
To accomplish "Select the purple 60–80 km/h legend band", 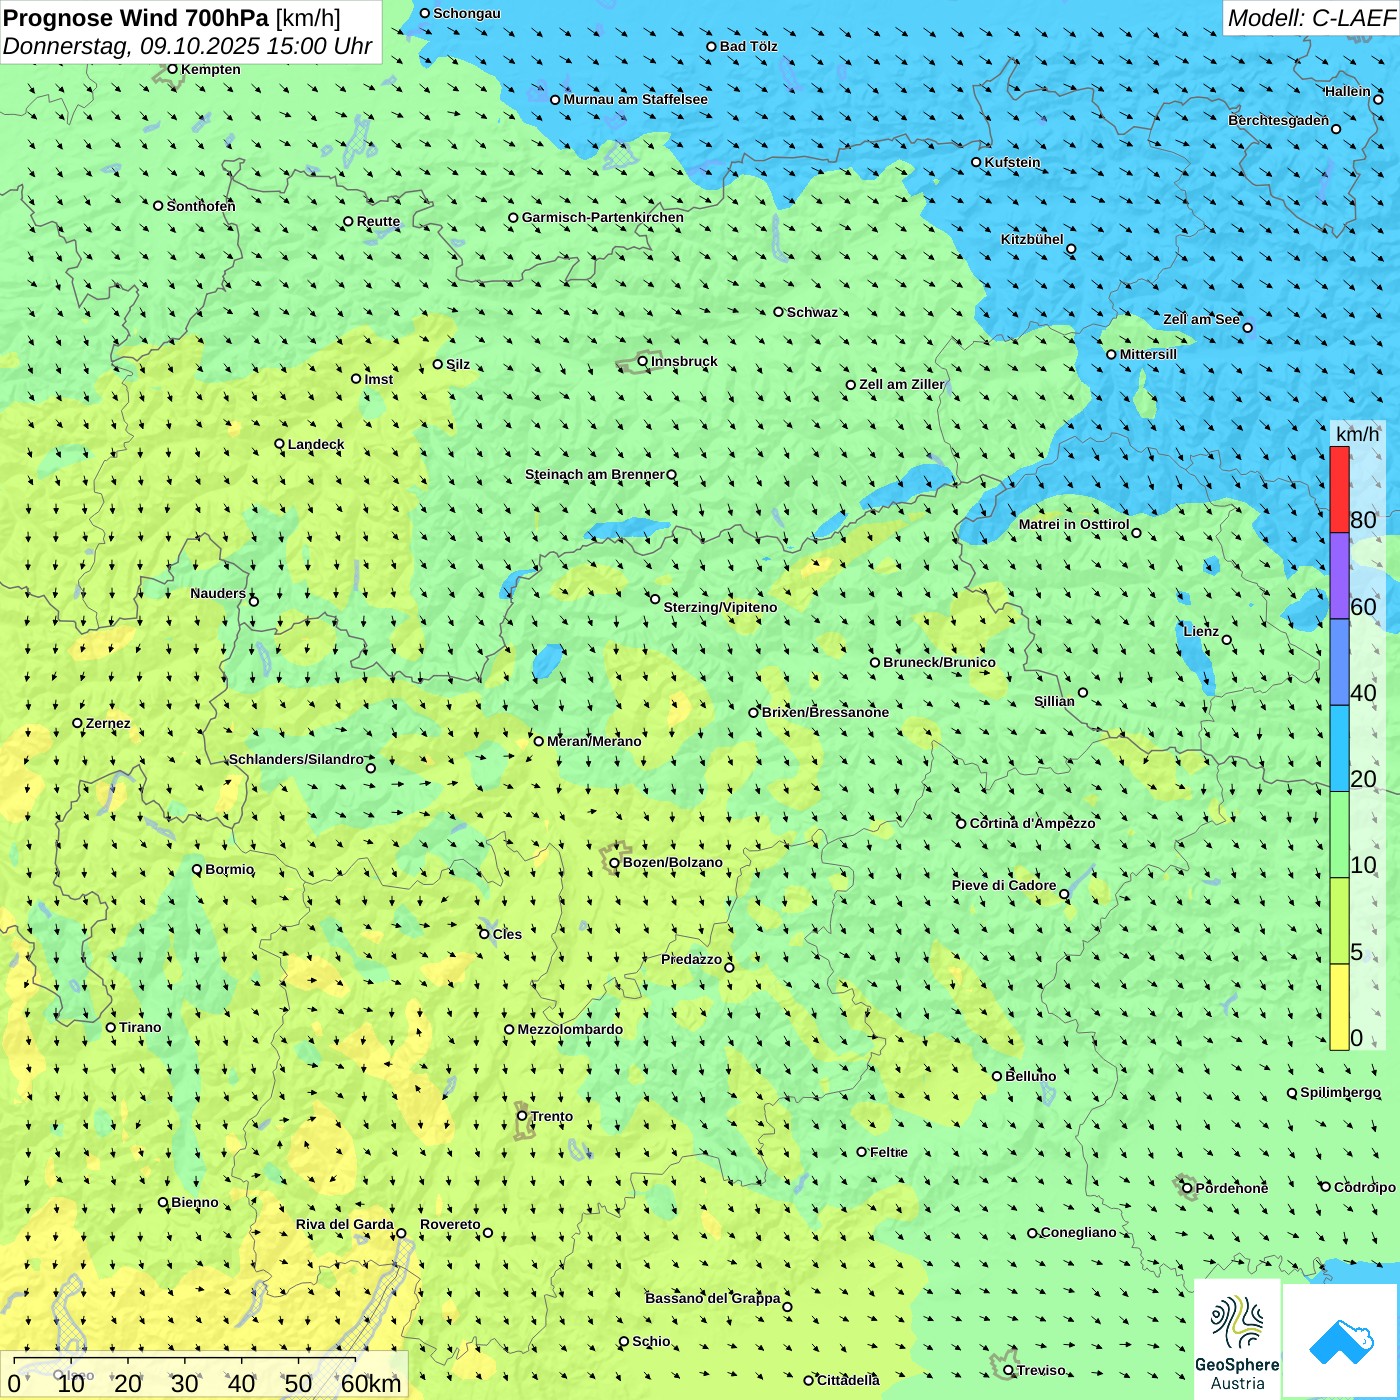I will coord(1339,576).
